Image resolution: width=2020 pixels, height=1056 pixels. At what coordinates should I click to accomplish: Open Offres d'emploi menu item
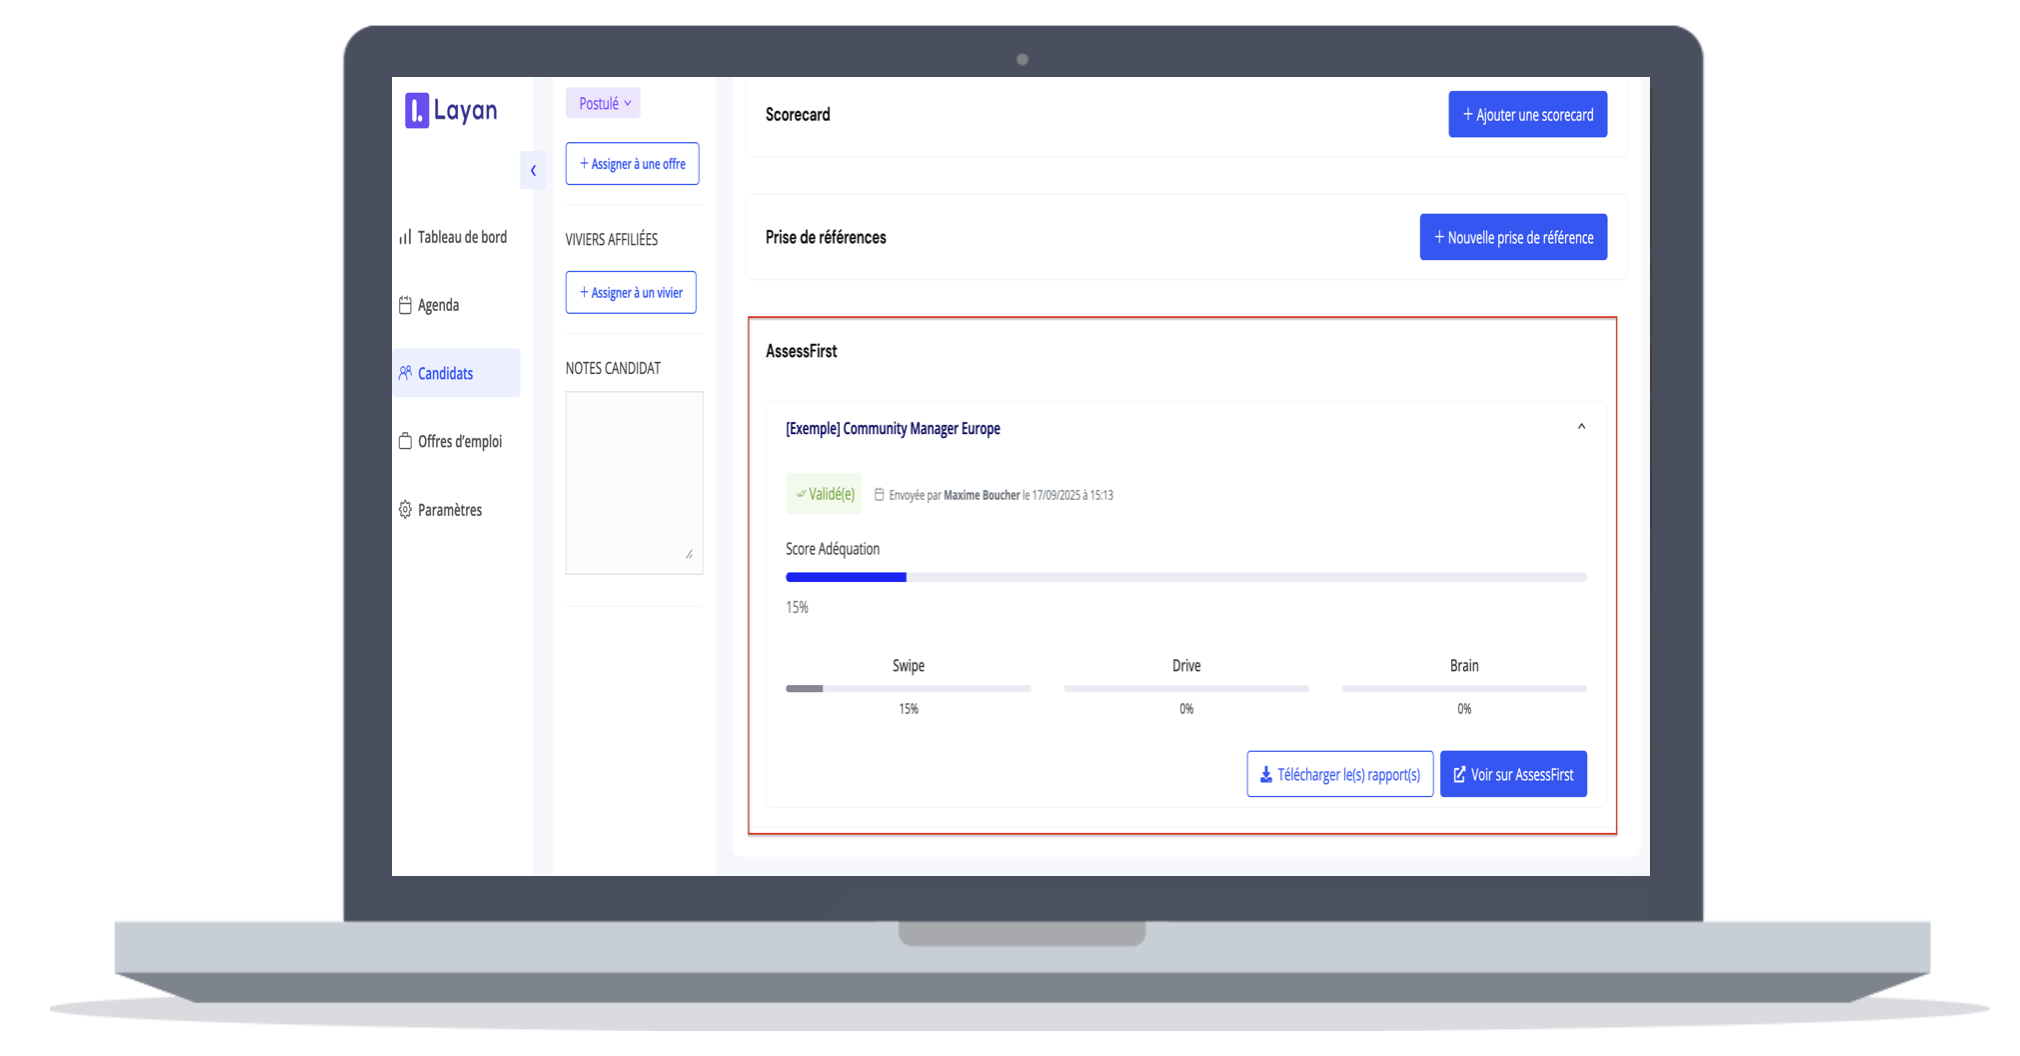(450, 441)
